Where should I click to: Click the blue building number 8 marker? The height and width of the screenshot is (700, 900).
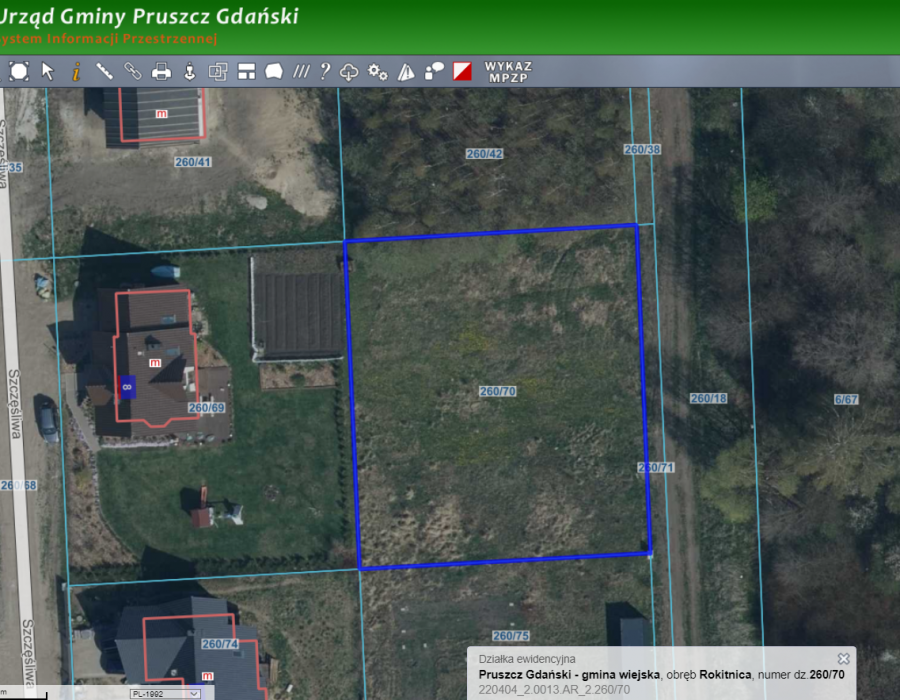tap(127, 385)
